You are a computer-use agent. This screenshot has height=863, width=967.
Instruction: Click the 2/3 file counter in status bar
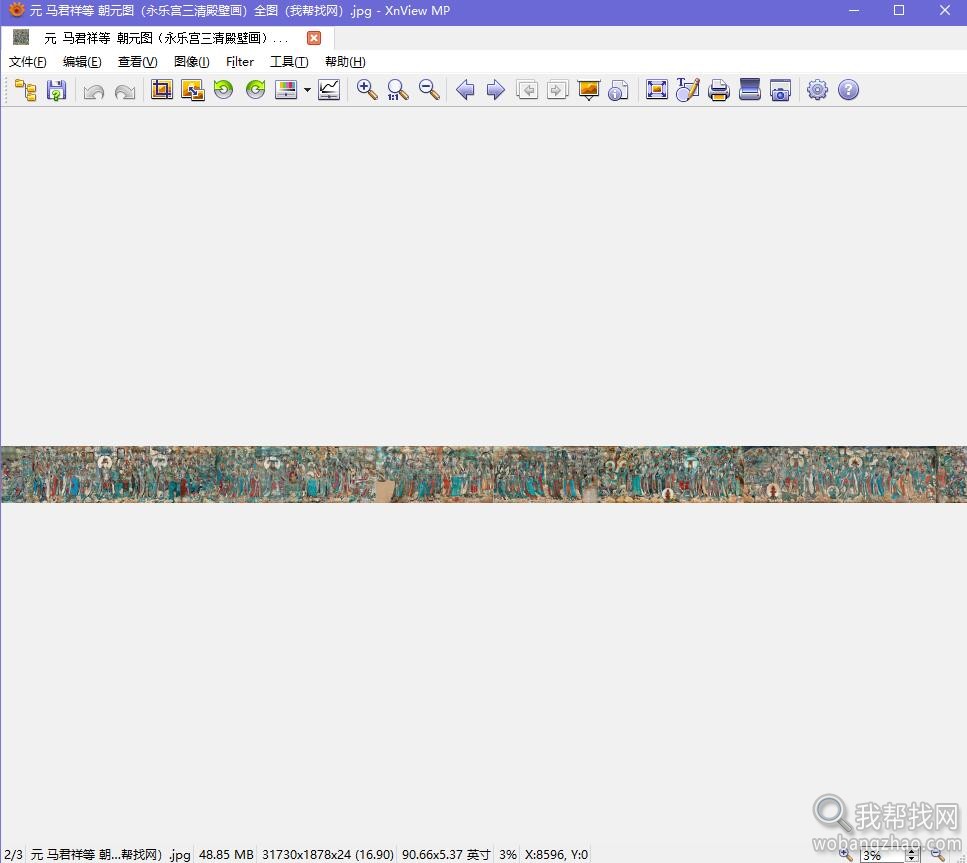pyautogui.click(x=14, y=854)
